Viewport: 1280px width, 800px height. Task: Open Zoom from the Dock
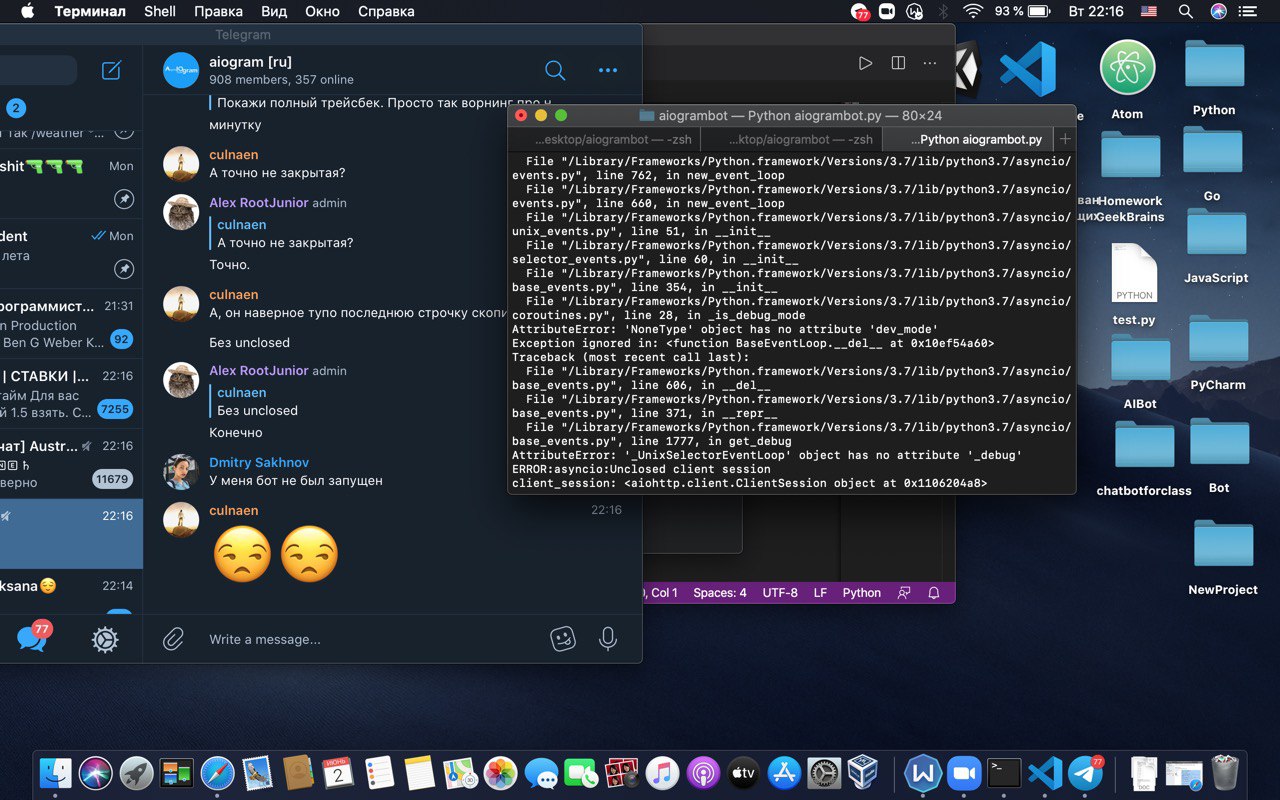(965, 773)
